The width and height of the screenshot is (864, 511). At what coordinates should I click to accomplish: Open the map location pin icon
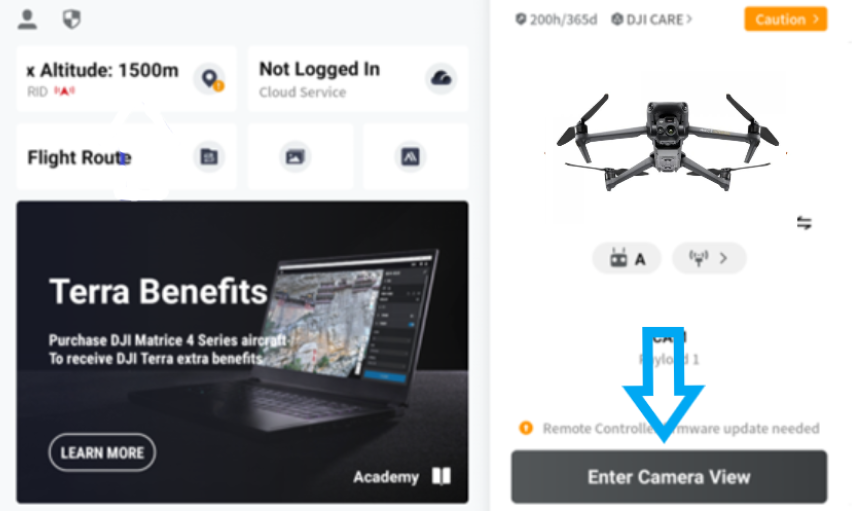211,79
